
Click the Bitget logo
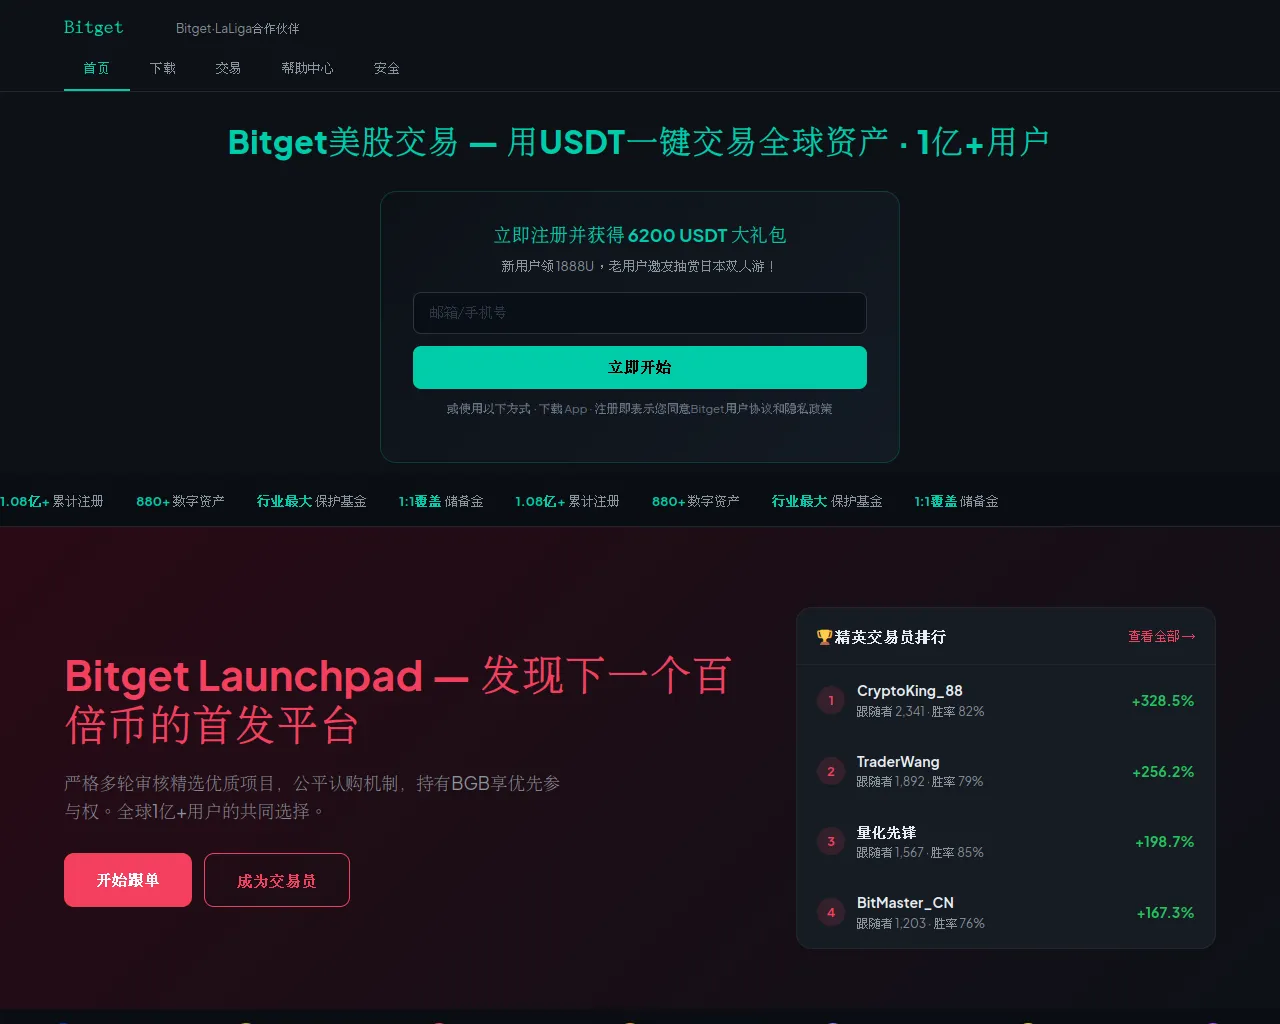pyautogui.click(x=94, y=28)
